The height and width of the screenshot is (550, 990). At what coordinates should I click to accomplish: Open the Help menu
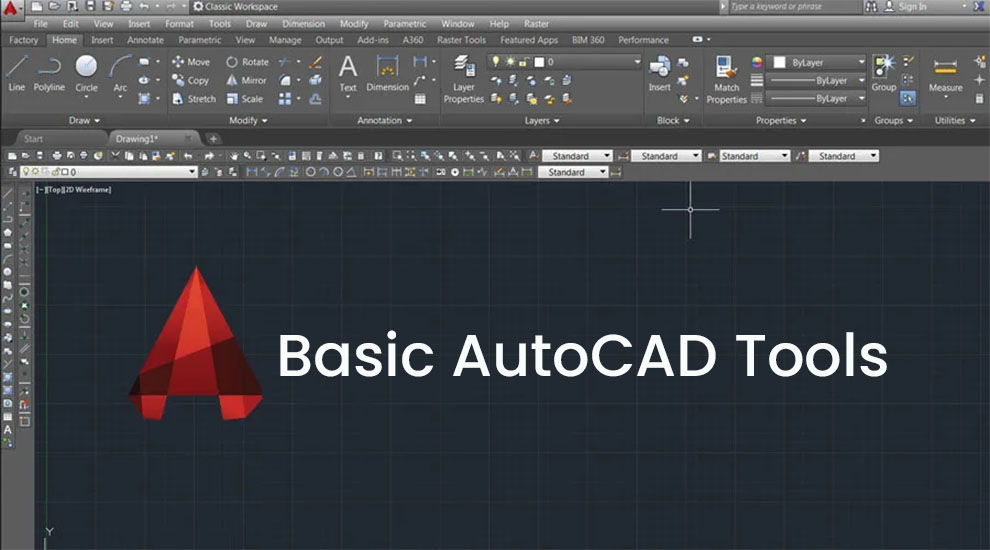pyautogui.click(x=499, y=23)
